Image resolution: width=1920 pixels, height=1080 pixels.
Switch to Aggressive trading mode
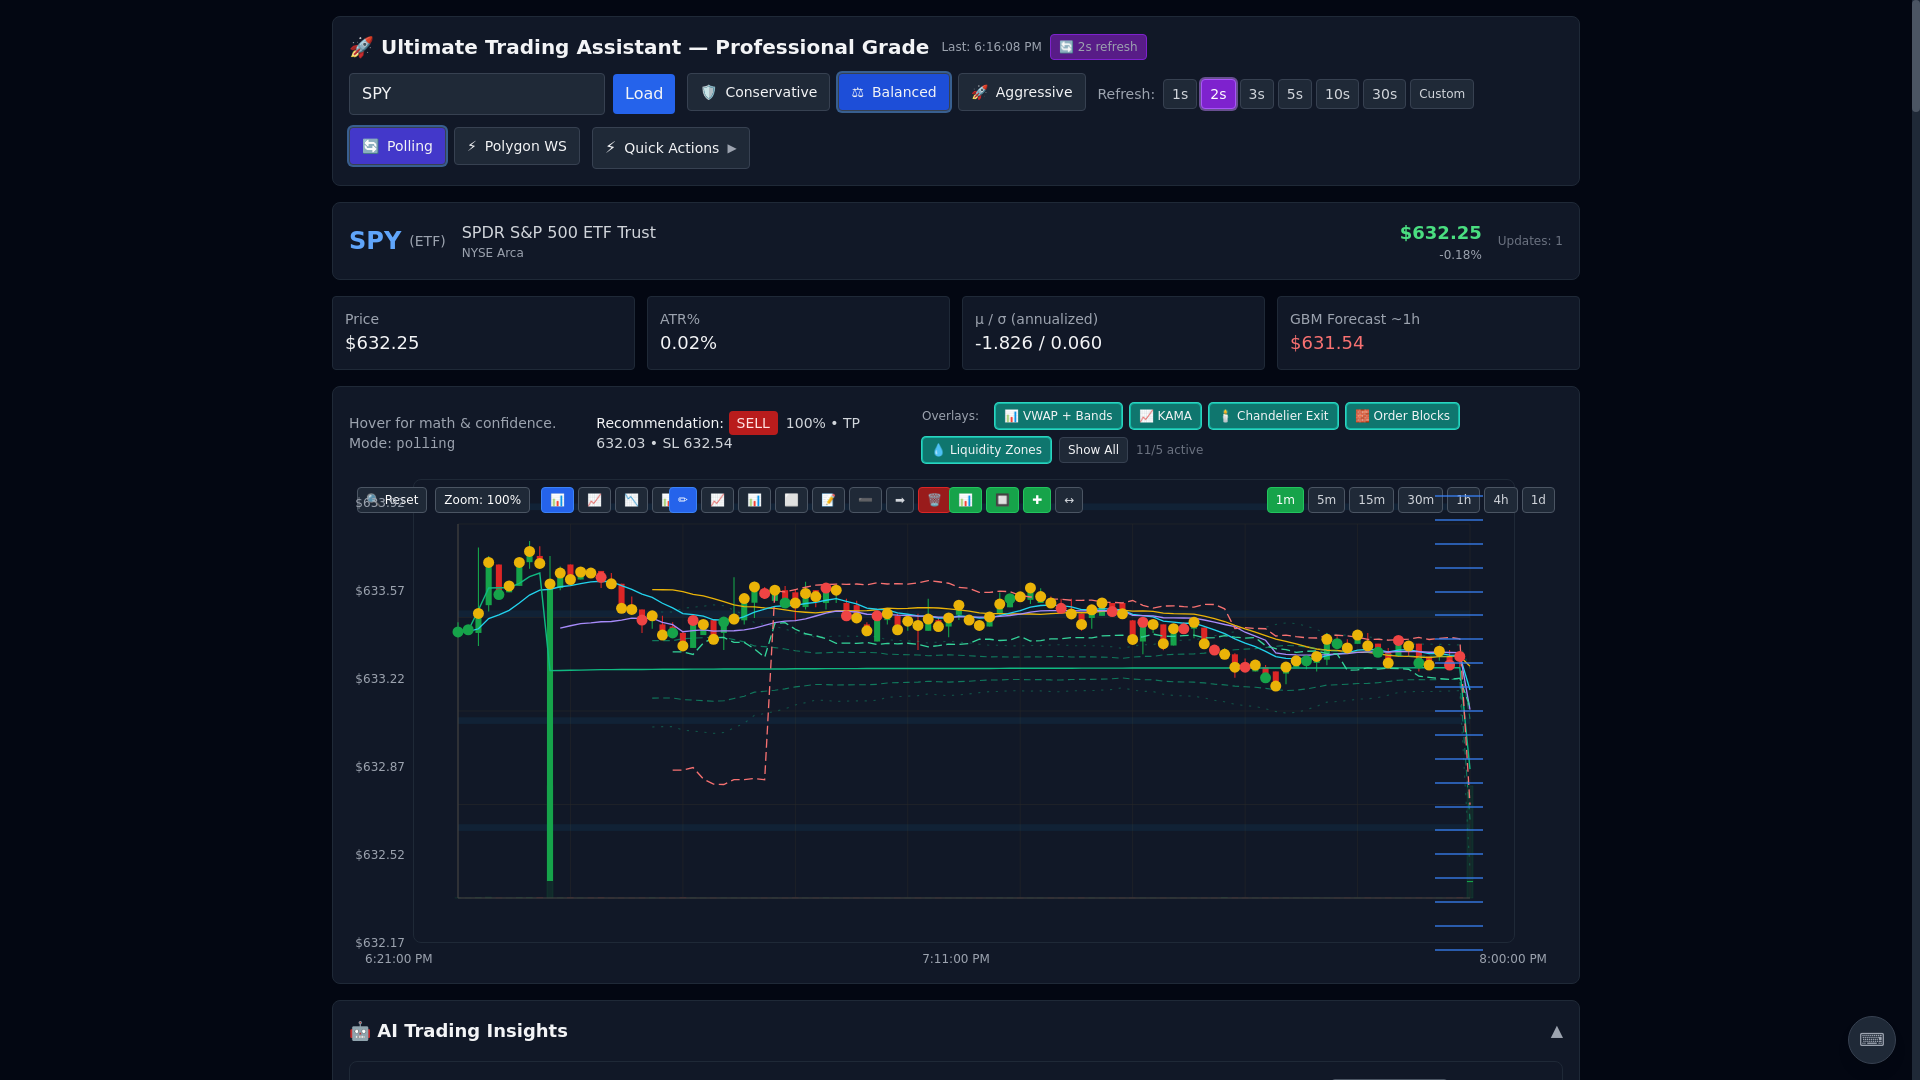pos(1021,92)
